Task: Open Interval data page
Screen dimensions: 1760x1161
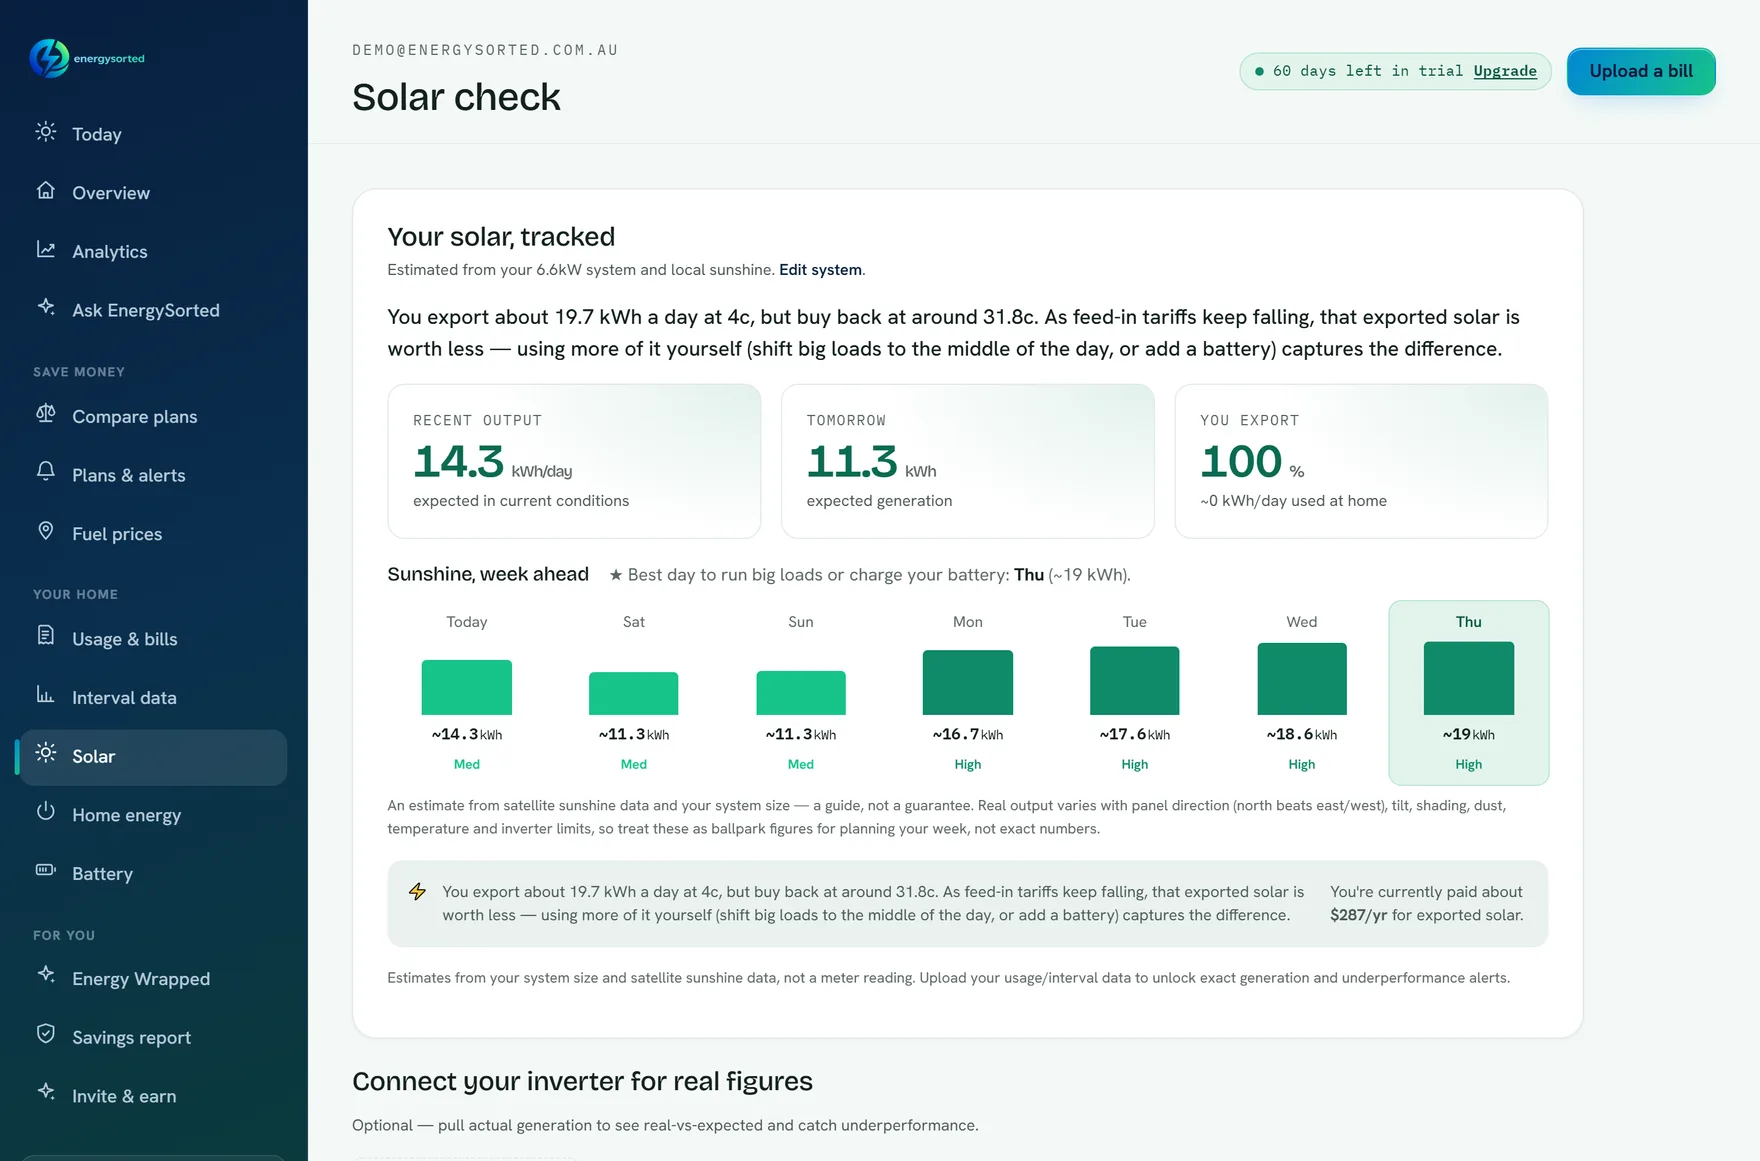Action: coord(152,698)
